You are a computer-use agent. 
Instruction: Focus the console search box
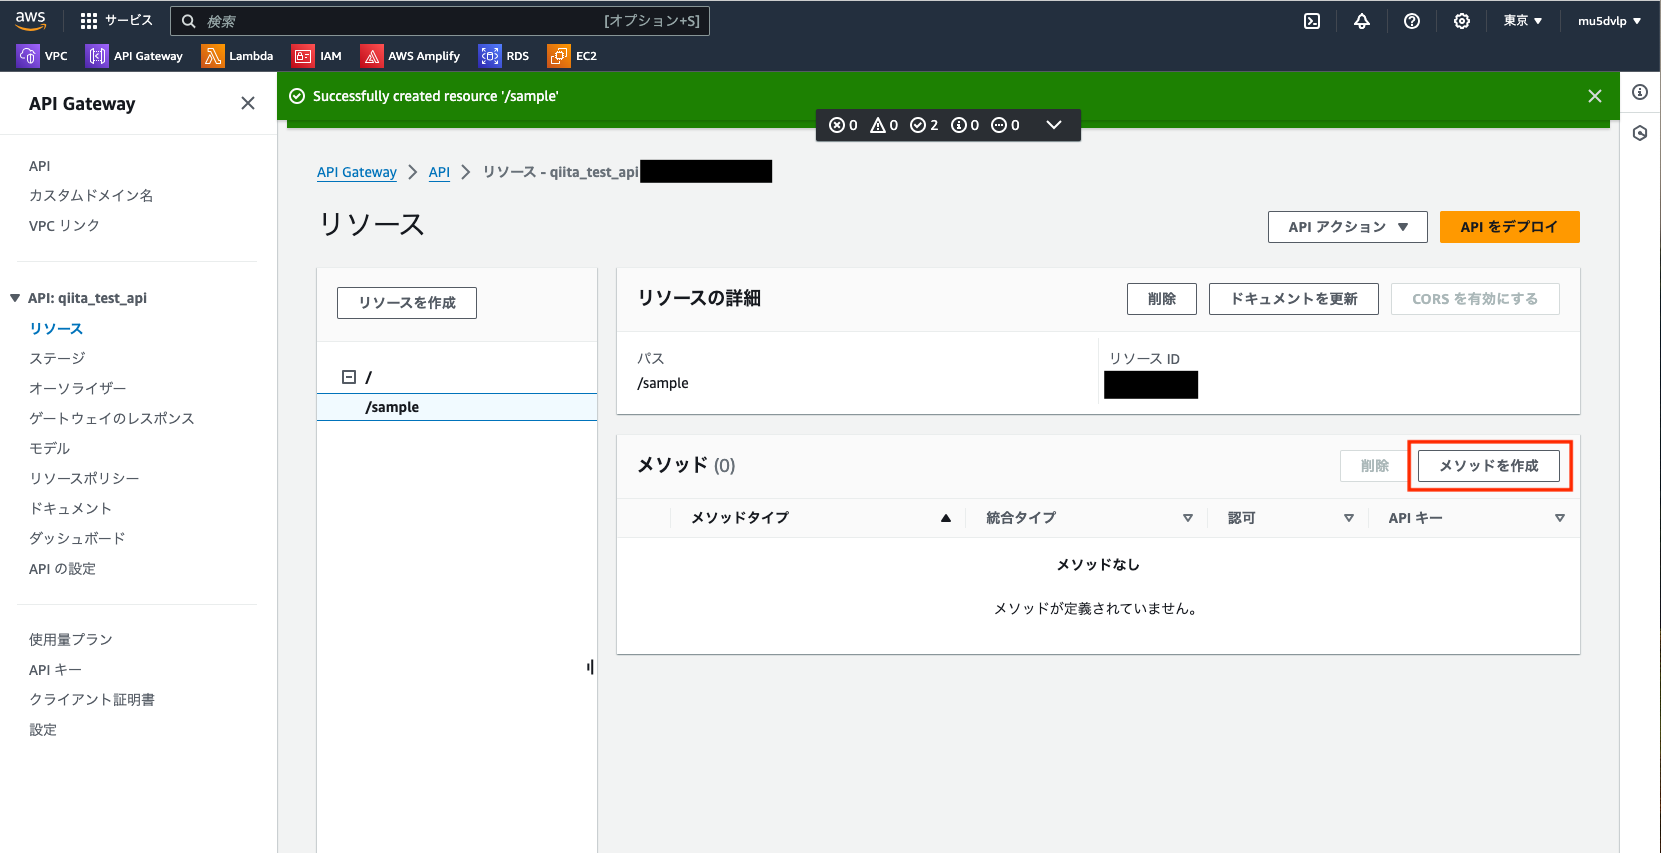tap(440, 21)
